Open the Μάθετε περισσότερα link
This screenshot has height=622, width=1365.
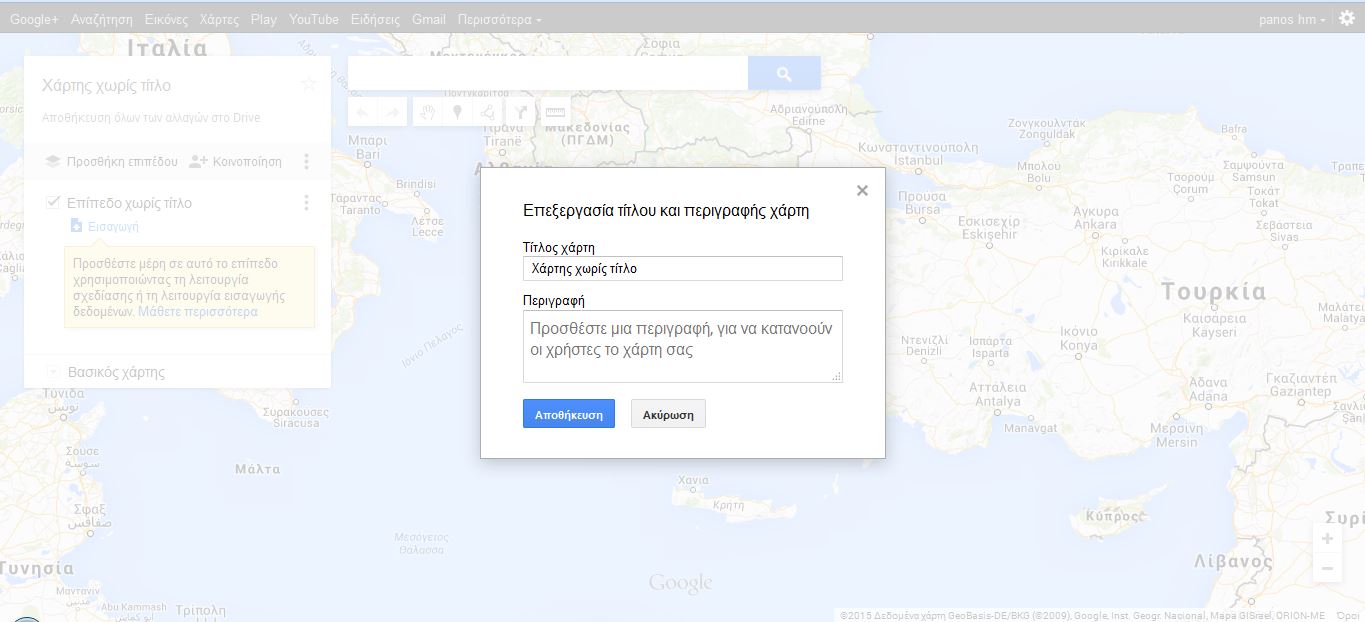198,311
